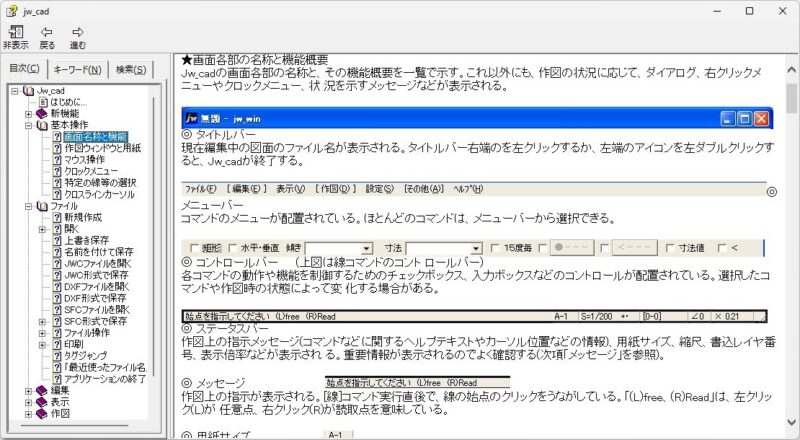Collapse the 基本操作 tree node
Image resolution: width=800 pixels, height=440 pixels.
pos(29,125)
